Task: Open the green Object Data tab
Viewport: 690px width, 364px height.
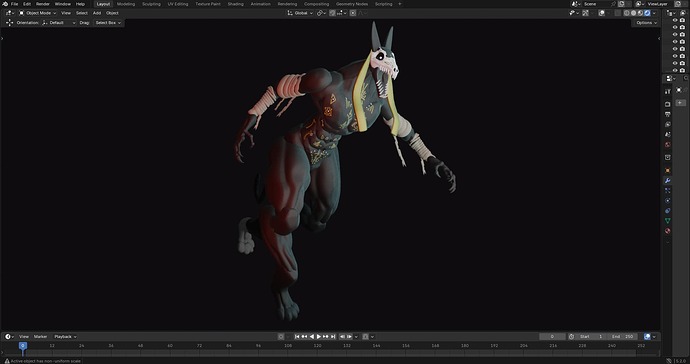Action: (x=668, y=221)
